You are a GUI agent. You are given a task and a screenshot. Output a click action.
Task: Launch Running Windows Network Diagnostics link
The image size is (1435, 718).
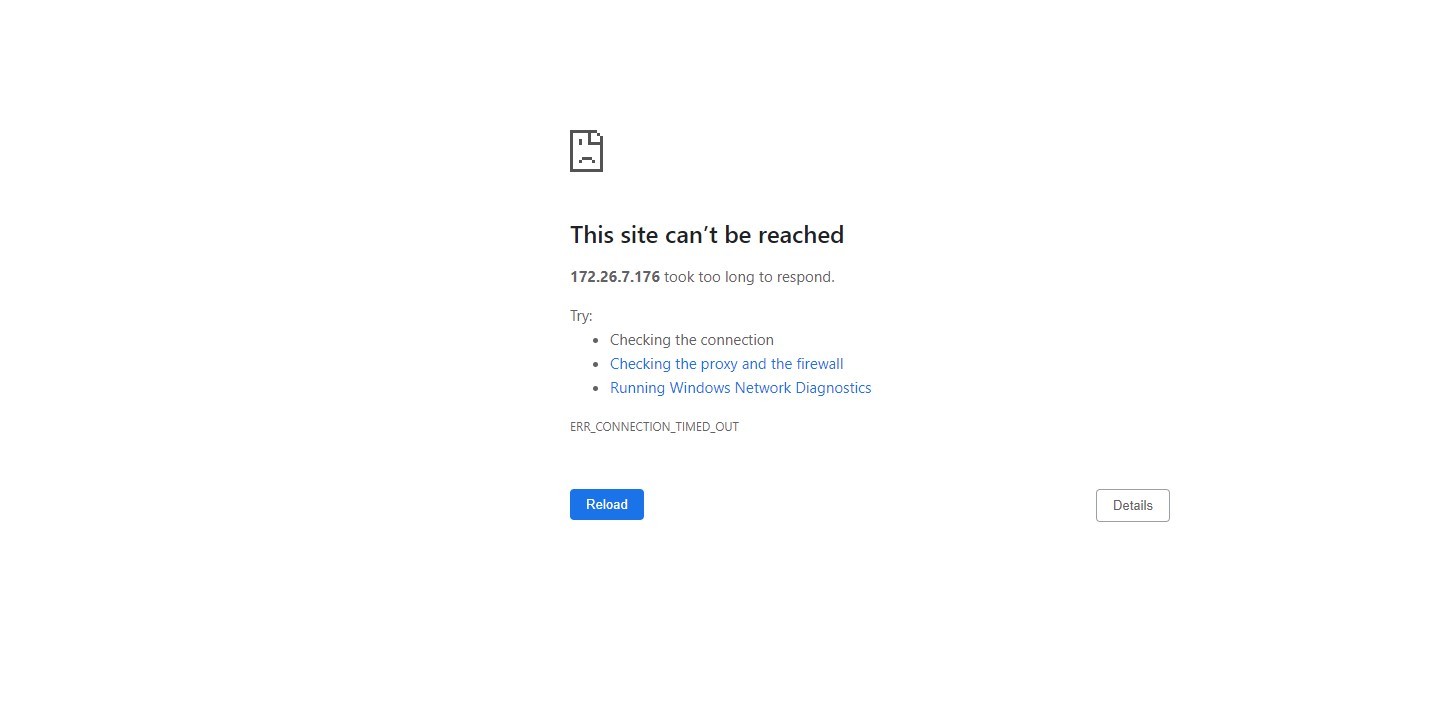pos(741,388)
